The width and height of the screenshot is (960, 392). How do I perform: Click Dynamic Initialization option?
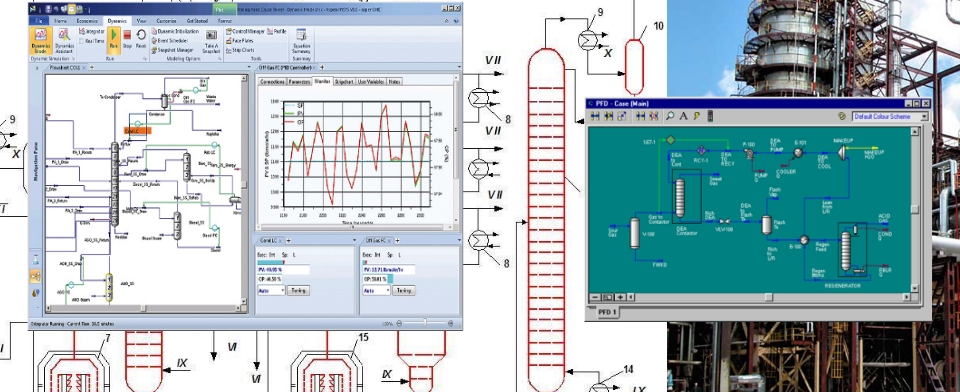click(x=174, y=31)
